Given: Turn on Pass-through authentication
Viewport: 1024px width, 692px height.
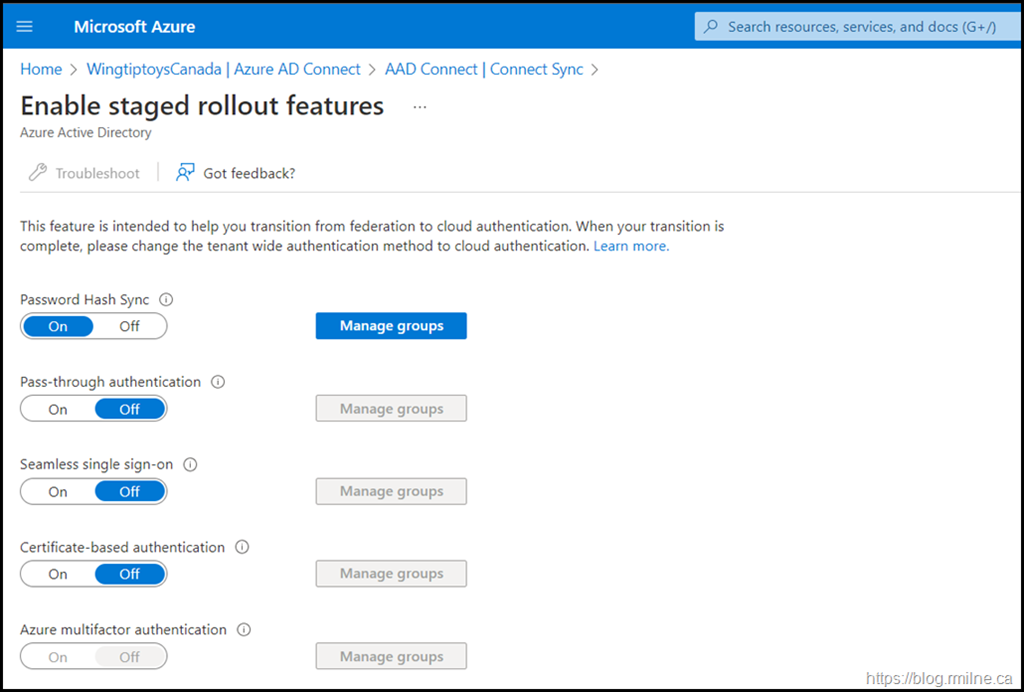Looking at the screenshot, I should (x=58, y=409).
